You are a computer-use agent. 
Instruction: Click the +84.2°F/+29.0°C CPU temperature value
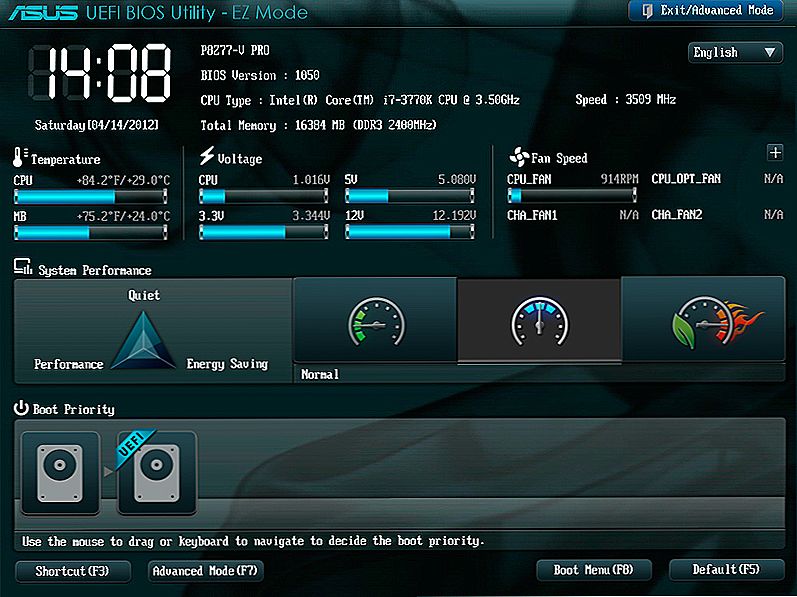123,180
